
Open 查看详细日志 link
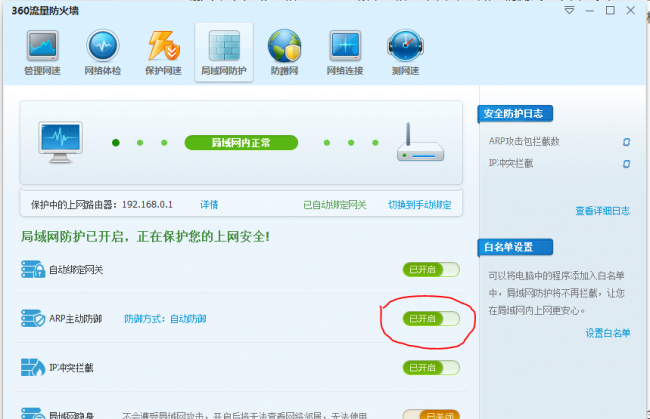pos(602,211)
